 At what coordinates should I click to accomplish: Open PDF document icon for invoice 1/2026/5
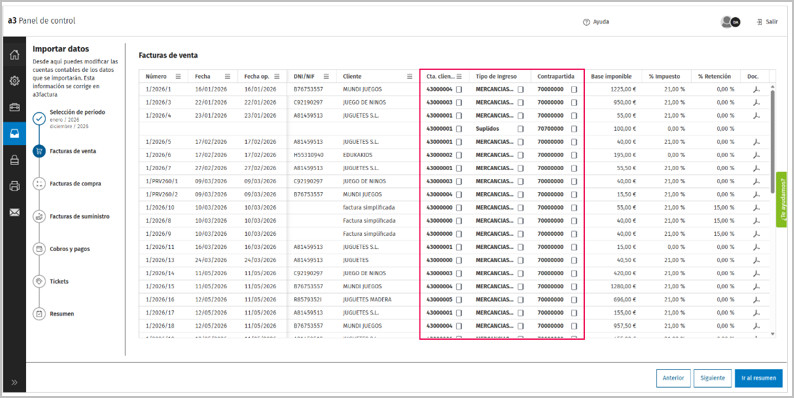(756, 142)
